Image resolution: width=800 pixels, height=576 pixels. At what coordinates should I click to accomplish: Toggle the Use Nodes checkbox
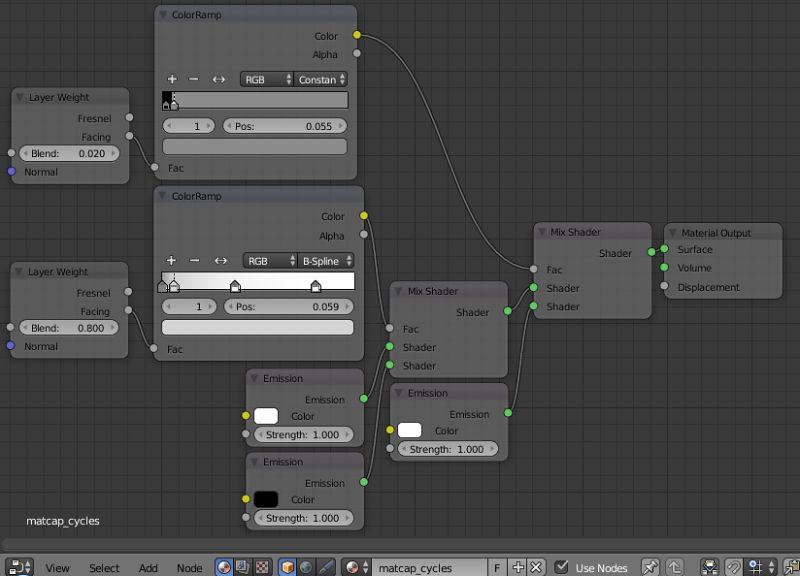coord(563,567)
